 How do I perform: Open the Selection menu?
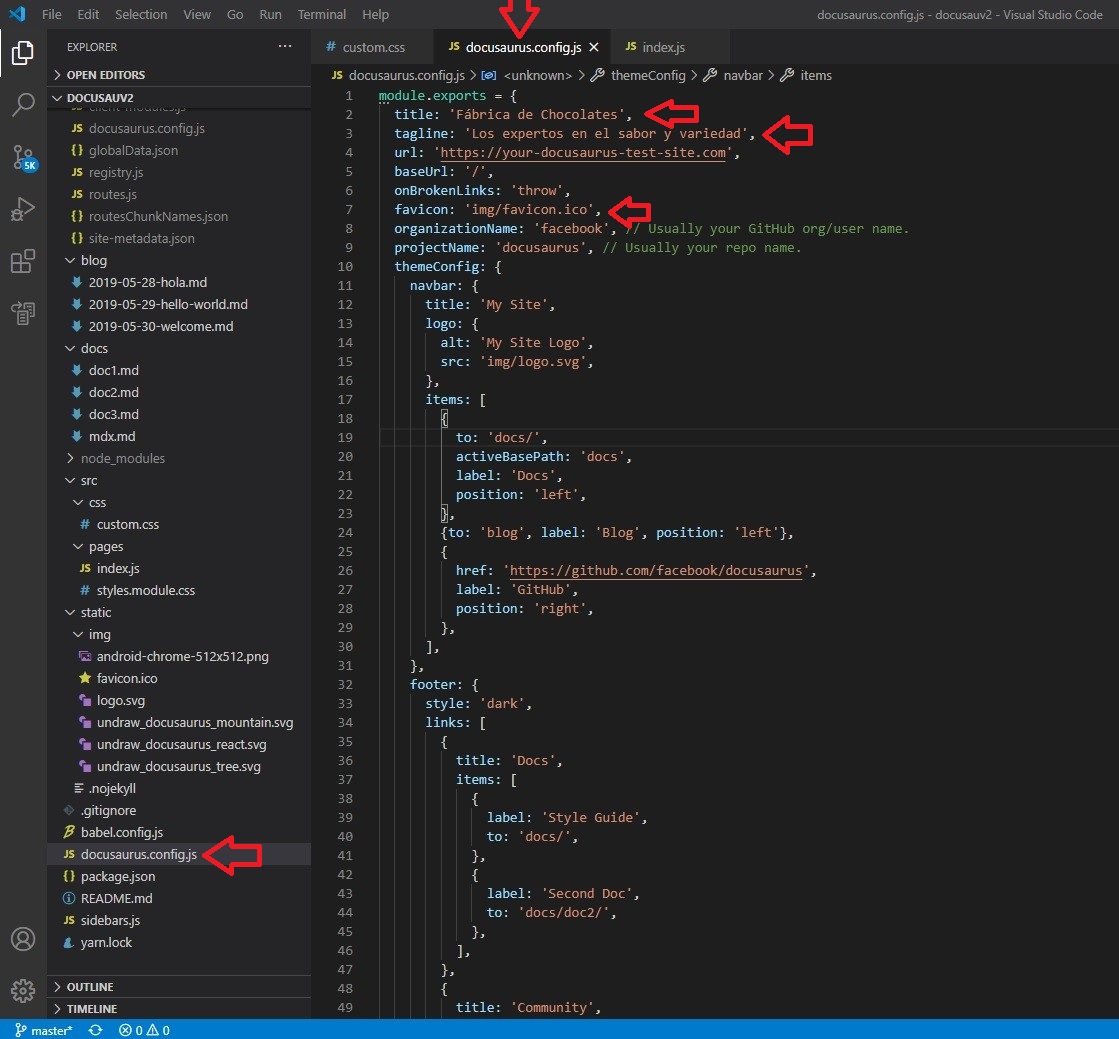coord(141,14)
